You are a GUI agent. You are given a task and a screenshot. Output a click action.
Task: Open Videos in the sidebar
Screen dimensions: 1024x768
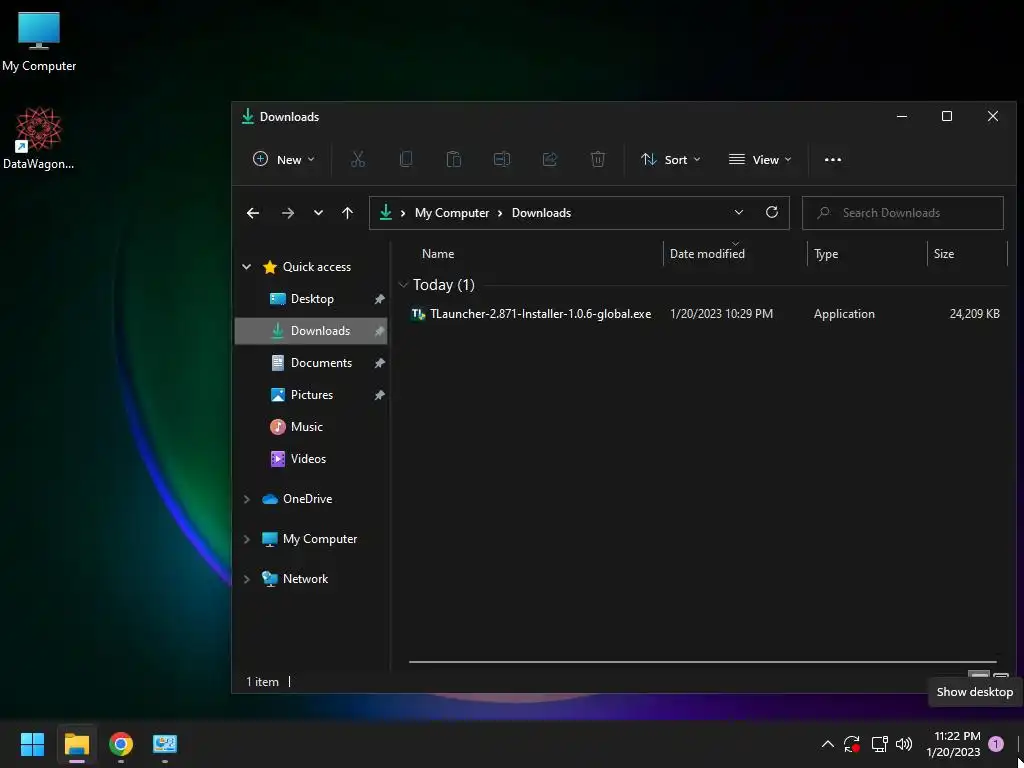pos(308,459)
